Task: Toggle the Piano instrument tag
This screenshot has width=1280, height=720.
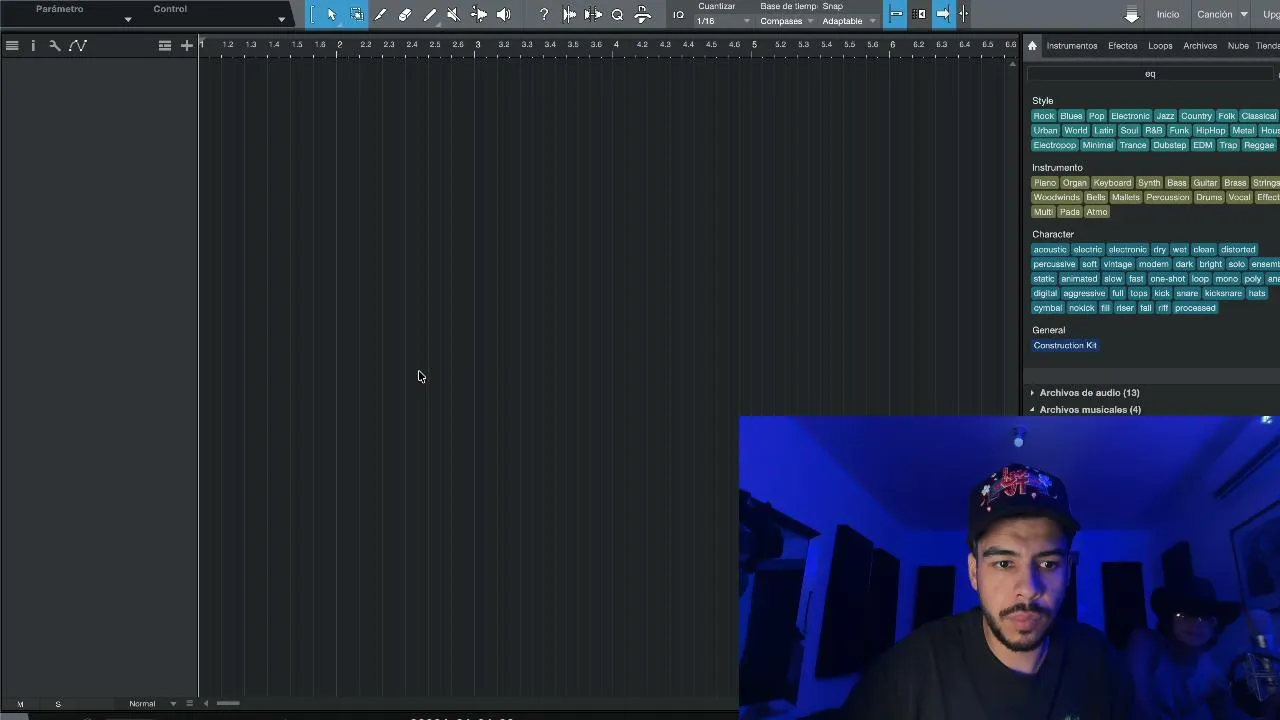Action: 1045,183
